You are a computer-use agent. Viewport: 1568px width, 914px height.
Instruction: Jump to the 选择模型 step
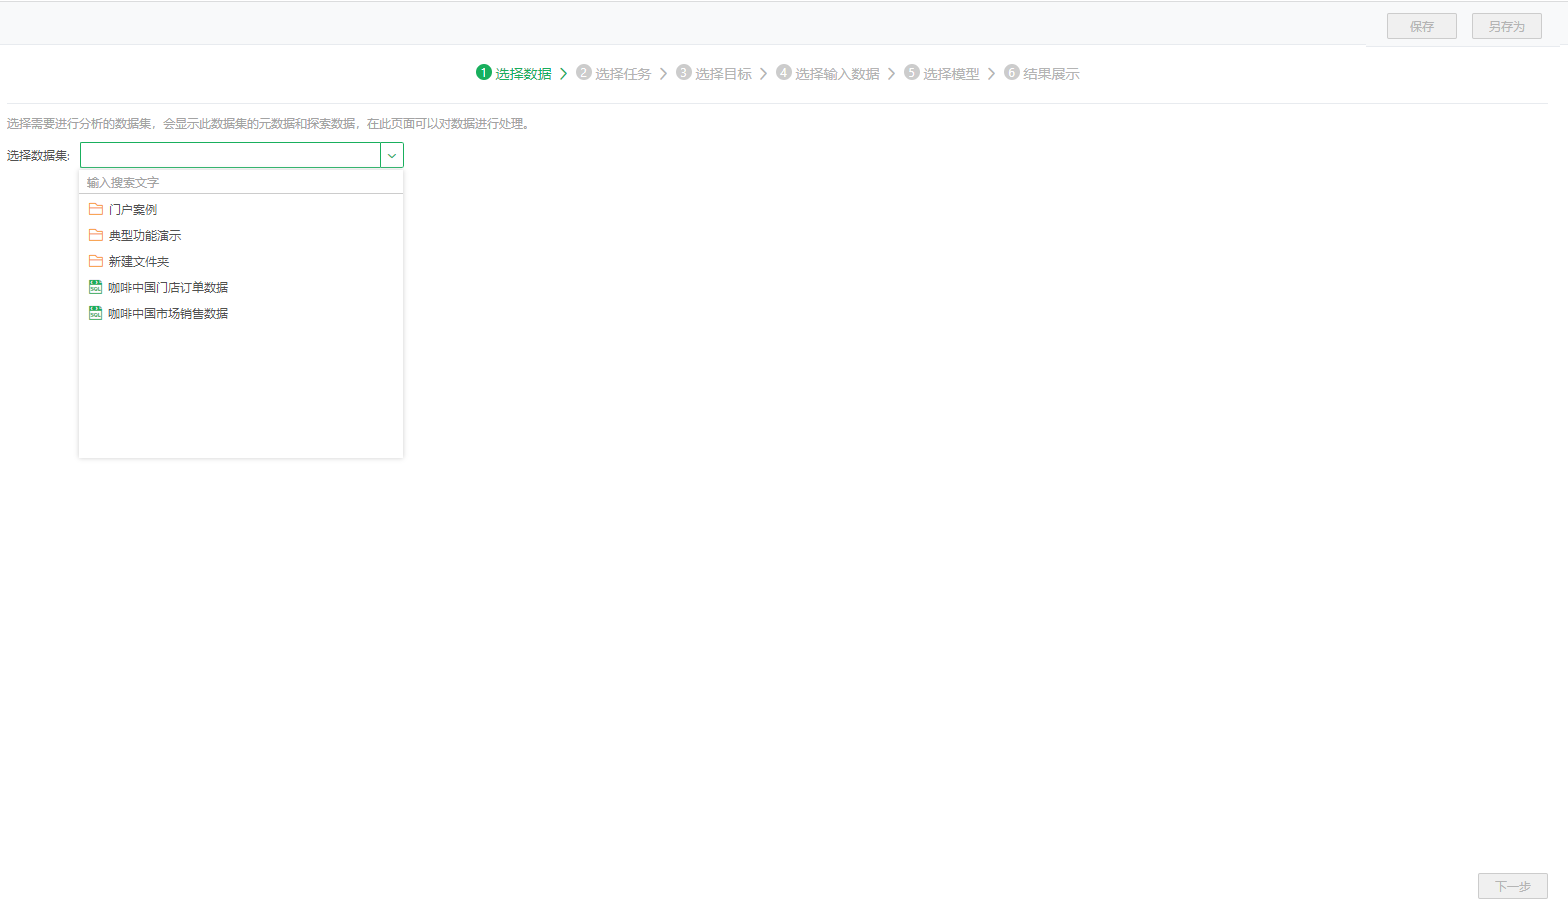point(951,74)
